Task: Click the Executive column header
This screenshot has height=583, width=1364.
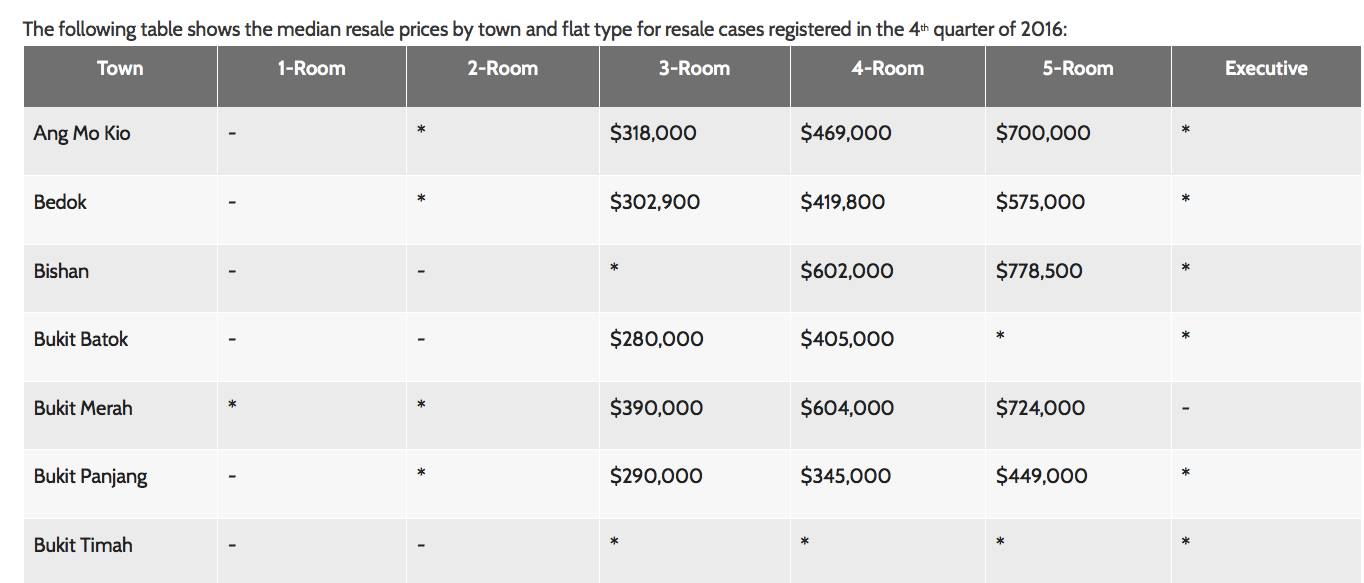Action: 1266,69
